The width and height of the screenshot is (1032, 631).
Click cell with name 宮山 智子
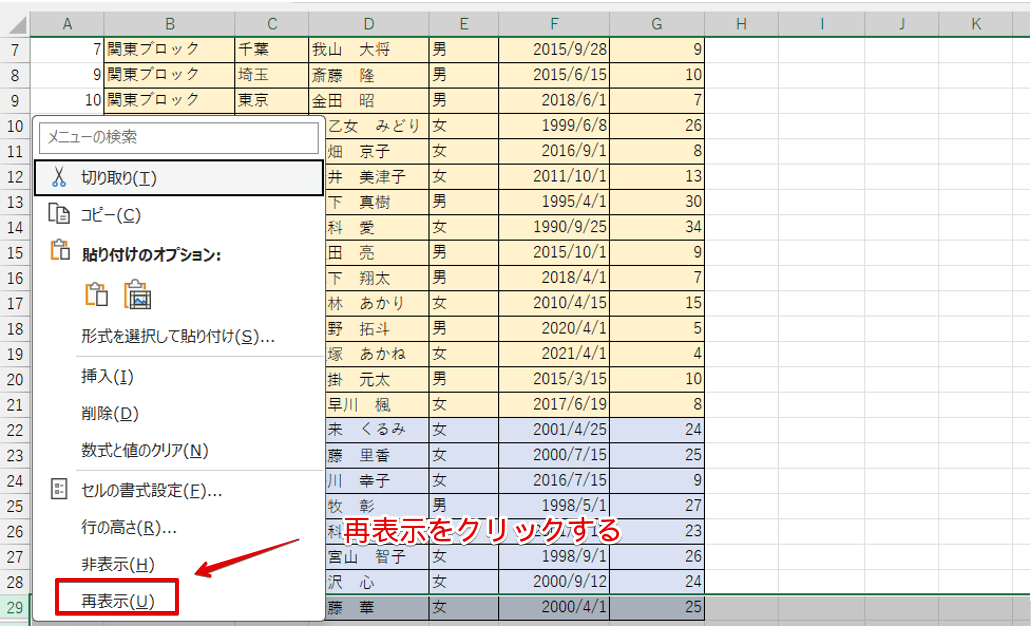[x=376, y=557]
